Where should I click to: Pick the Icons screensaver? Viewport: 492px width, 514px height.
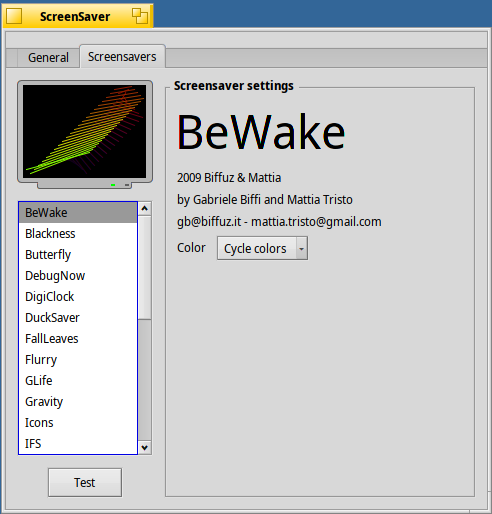[78, 423]
